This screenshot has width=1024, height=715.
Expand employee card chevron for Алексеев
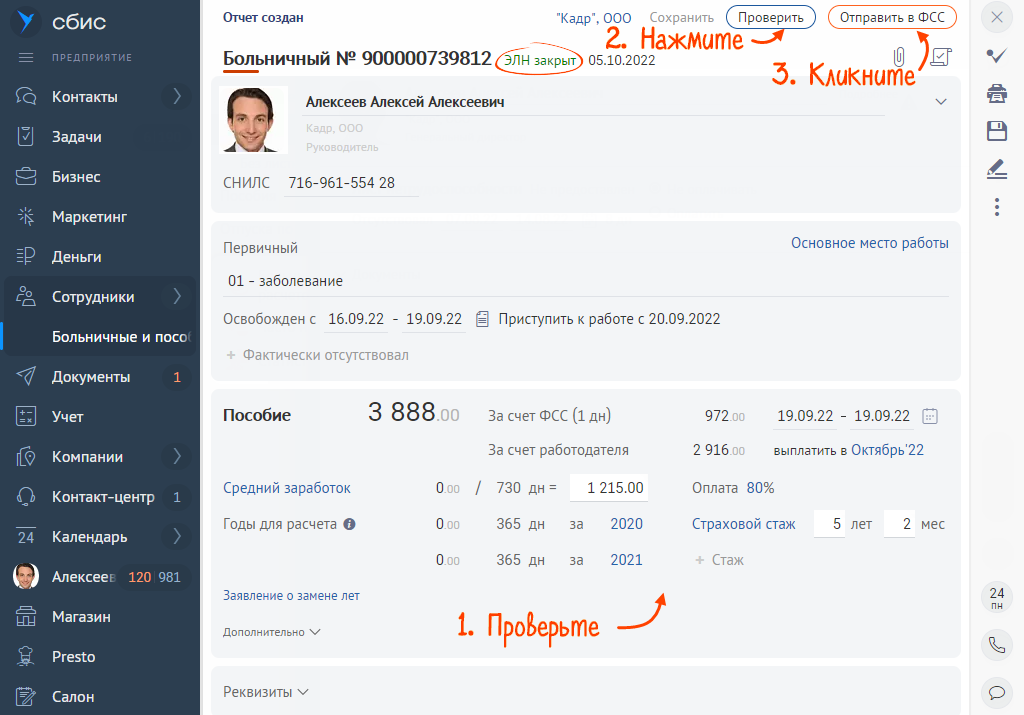pyautogui.click(x=940, y=101)
